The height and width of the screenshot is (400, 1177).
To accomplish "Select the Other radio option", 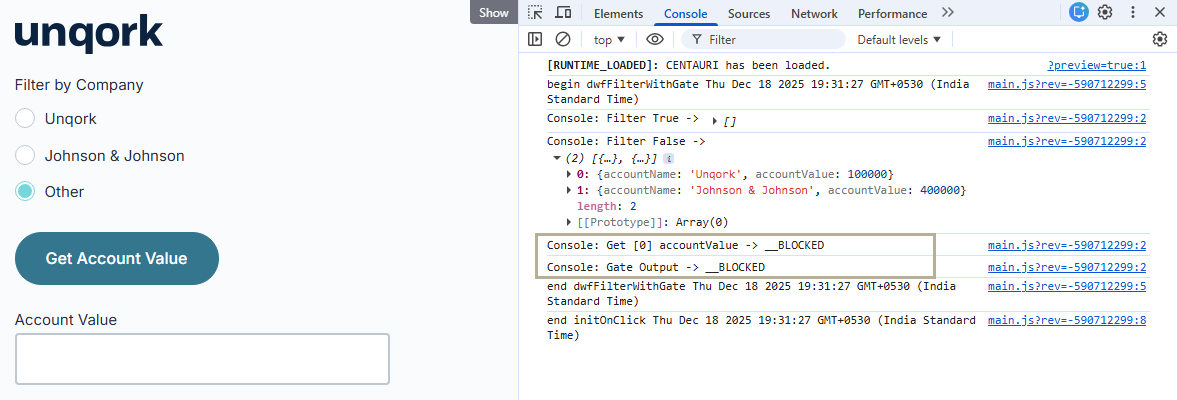I will click(26, 191).
